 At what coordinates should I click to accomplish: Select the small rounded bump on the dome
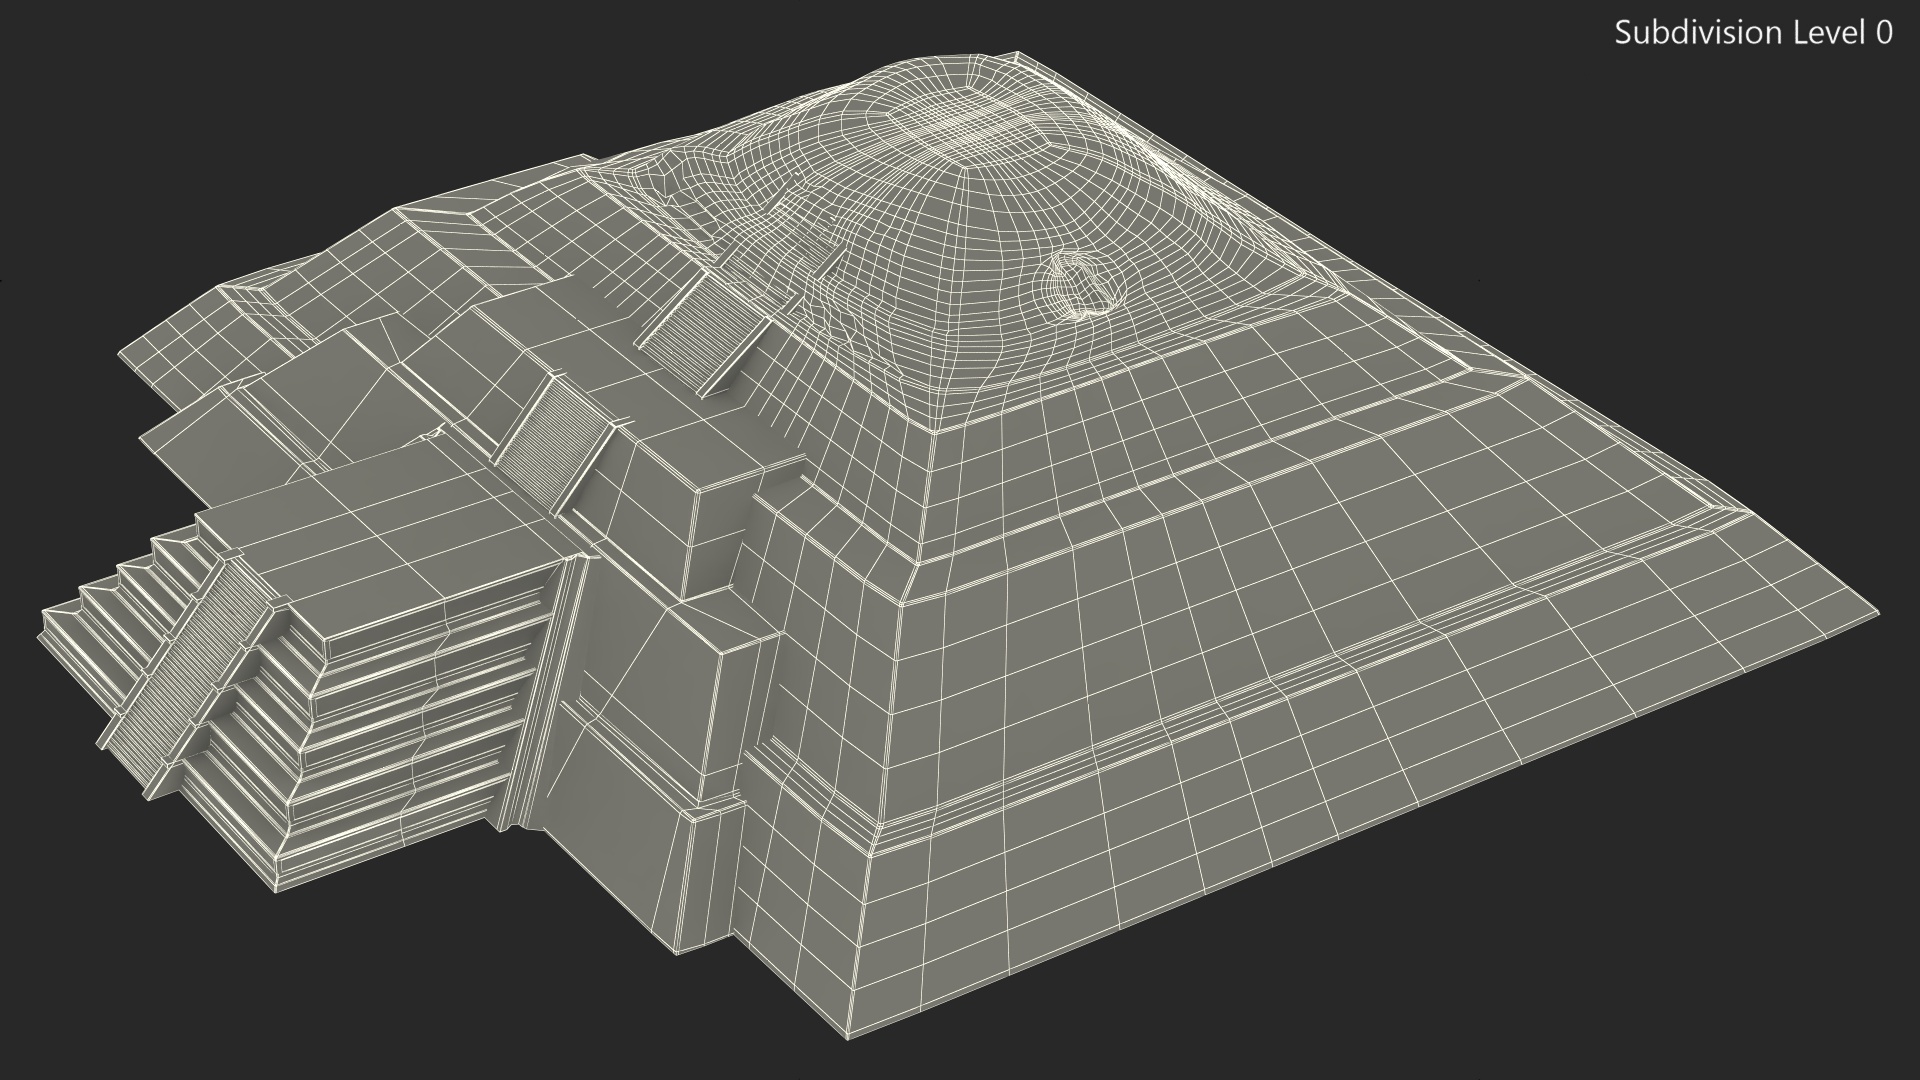(x=1084, y=283)
